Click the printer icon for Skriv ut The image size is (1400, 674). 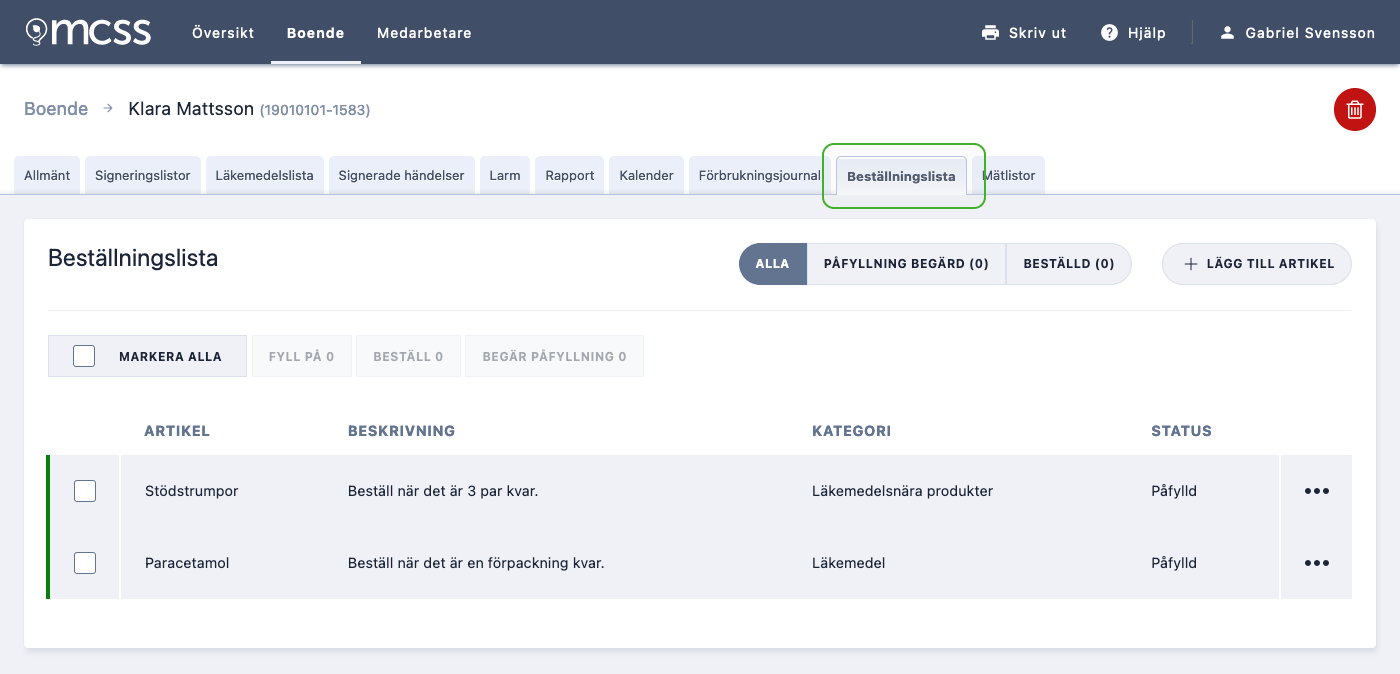coord(991,33)
